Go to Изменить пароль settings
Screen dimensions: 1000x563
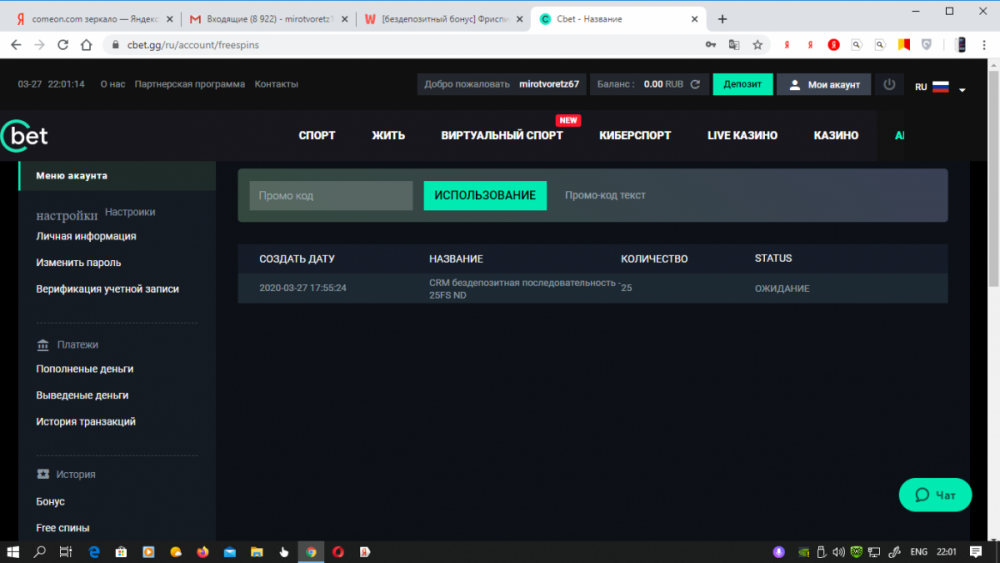tap(79, 263)
